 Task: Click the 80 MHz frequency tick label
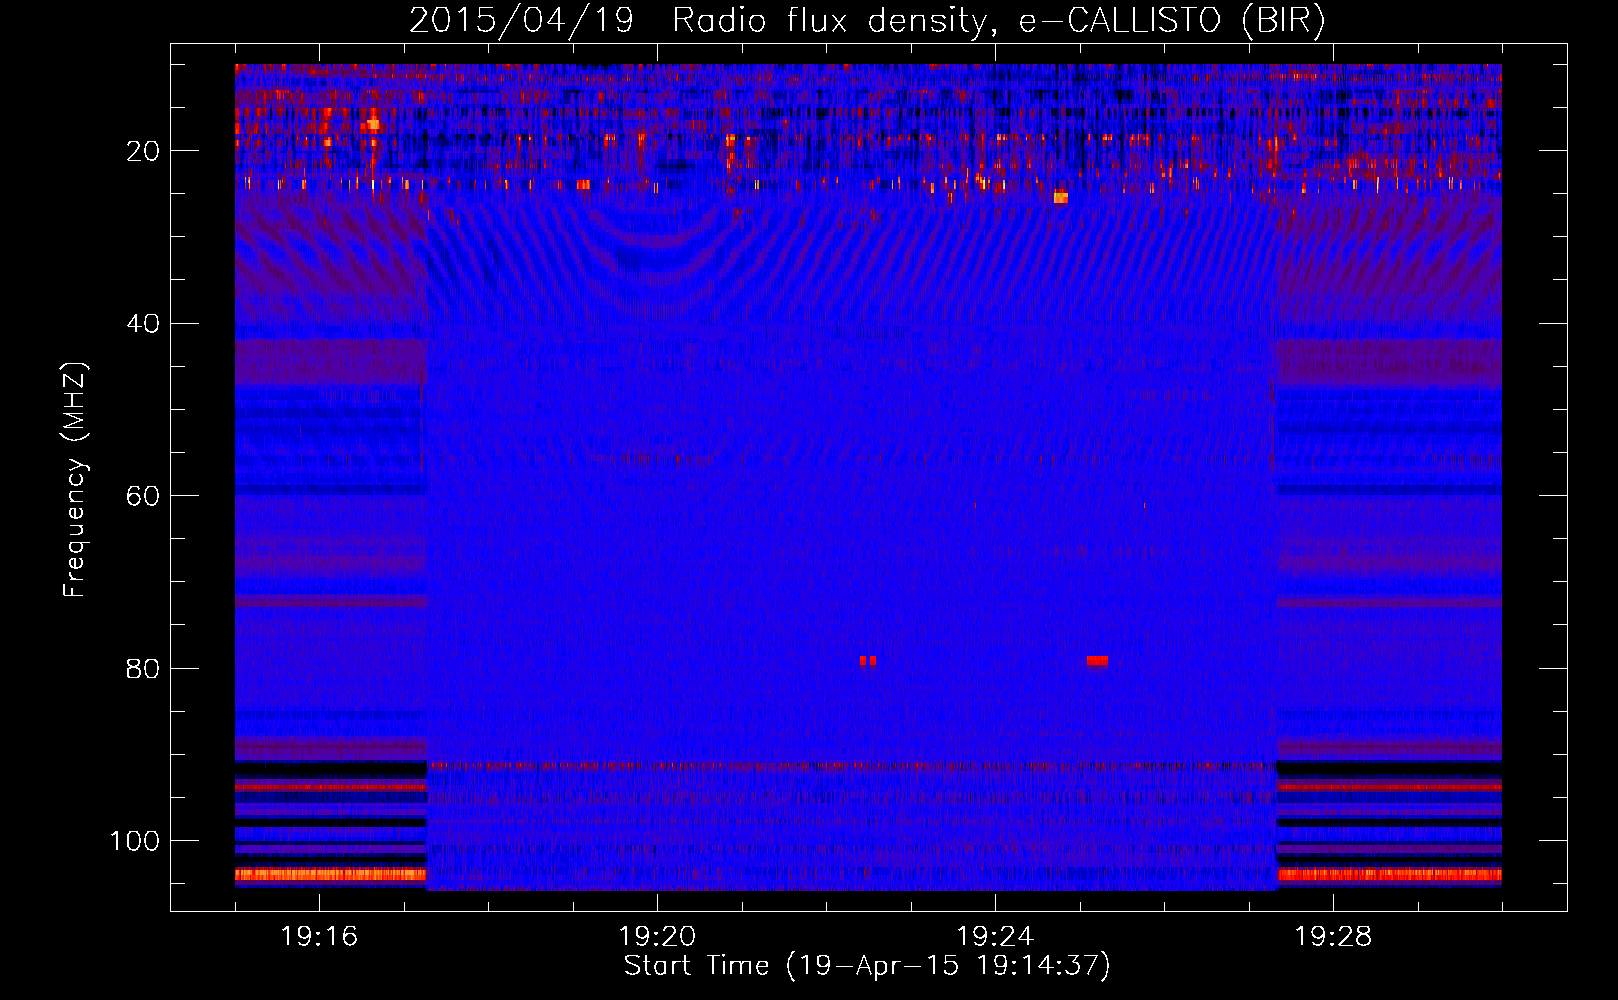(x=143, y=669)
